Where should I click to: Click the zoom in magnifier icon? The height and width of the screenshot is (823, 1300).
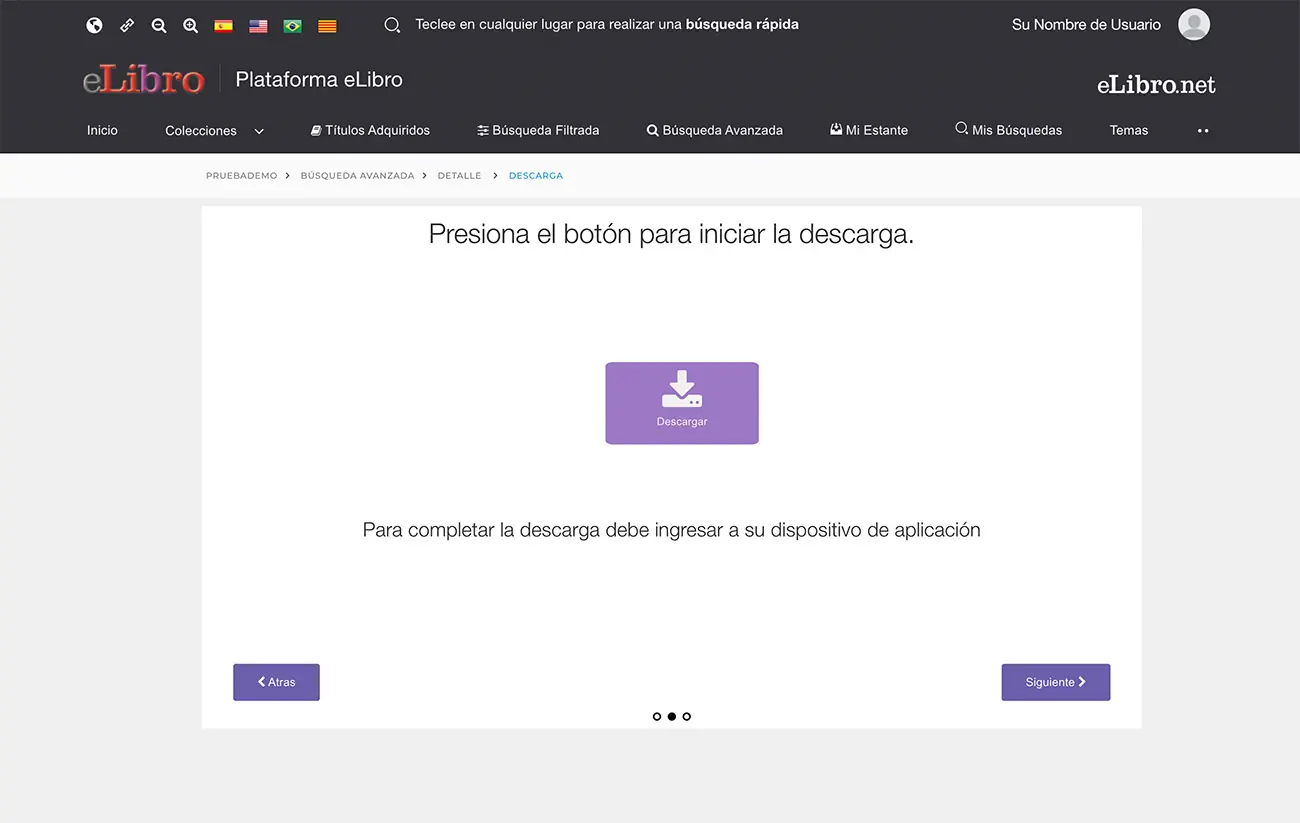click(191, 26)
